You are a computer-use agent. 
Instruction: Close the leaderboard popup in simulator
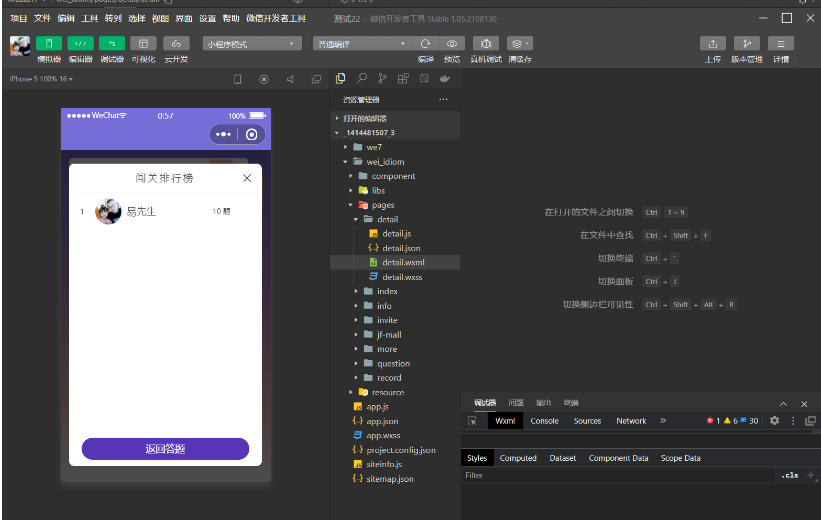tap(247, 178)
